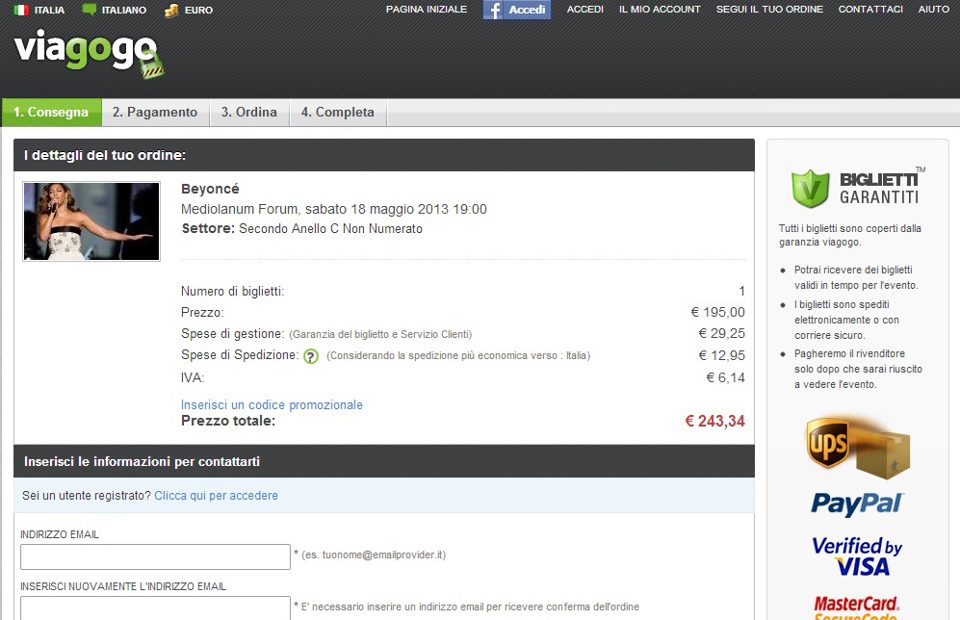Click the MasterCard SecureCode logo
The image size is (960, 620).
pyautogui.click(x=857, y=608)
